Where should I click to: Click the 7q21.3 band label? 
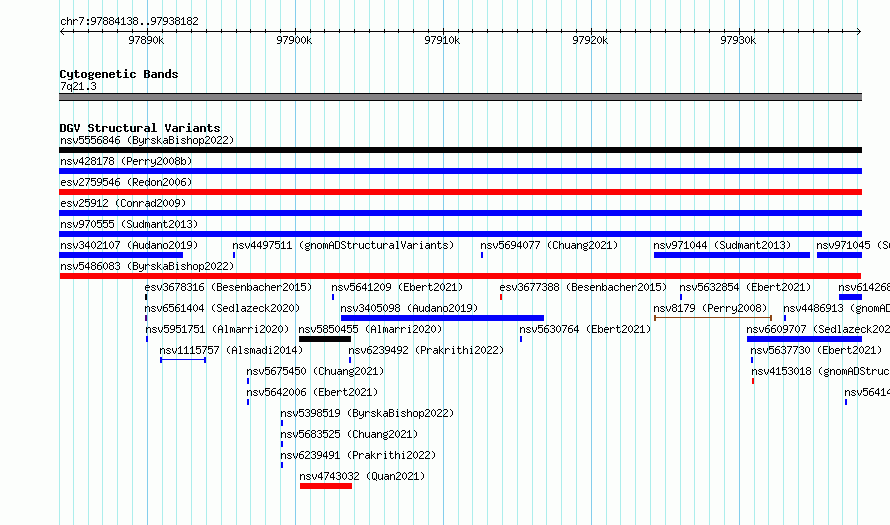click(78, 87)
